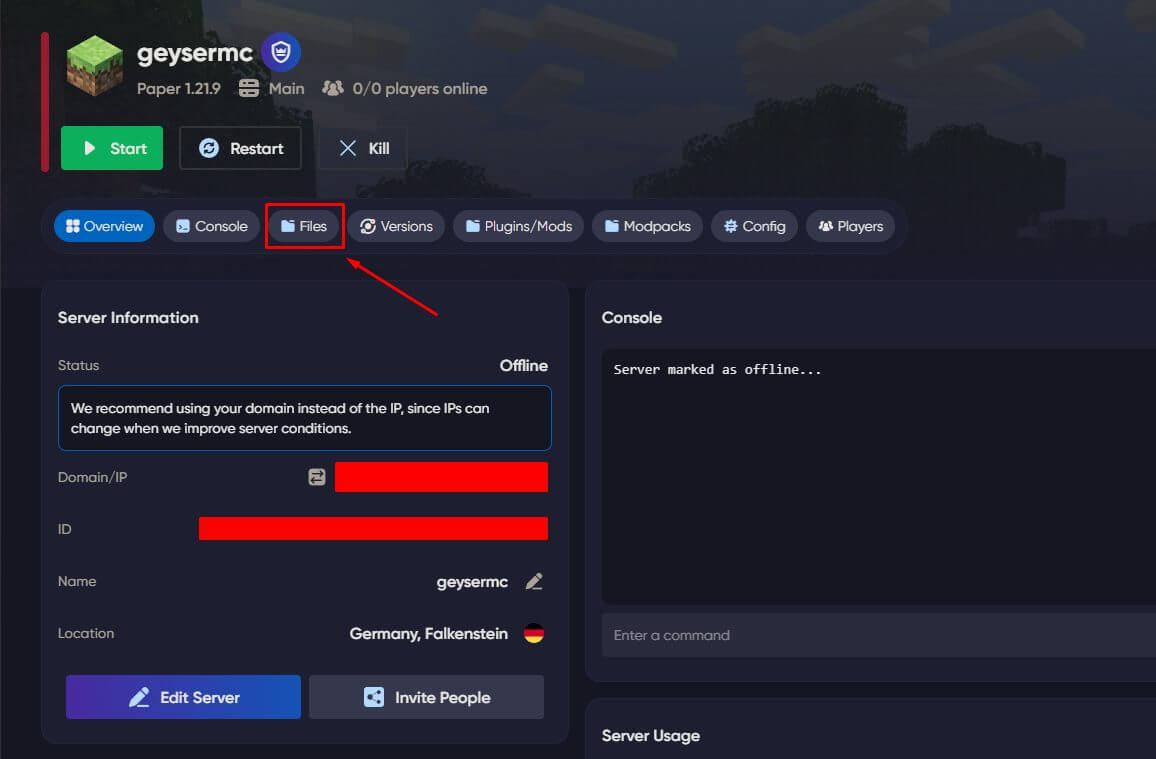Click the German flag next to Falkenstein
Viewport: 1156px width, 759px height.
(x=533, y=633)
